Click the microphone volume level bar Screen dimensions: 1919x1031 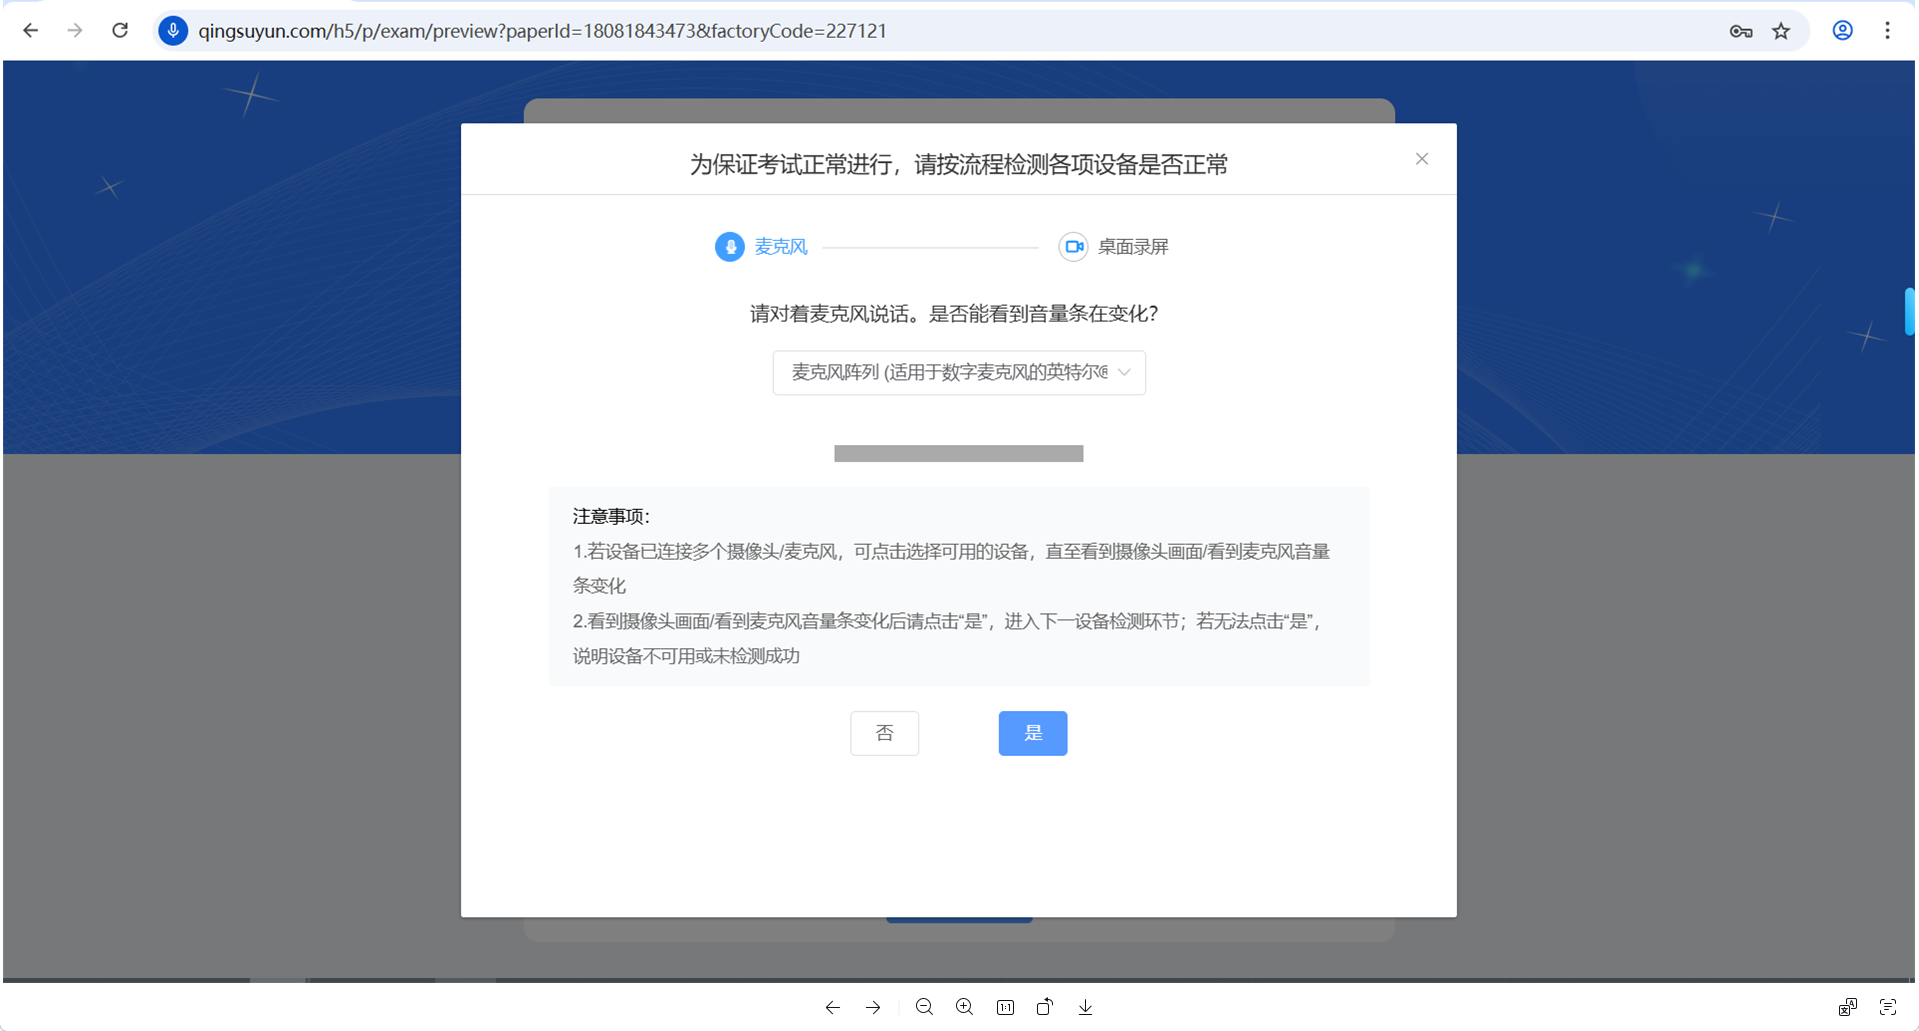coord(958,454)
